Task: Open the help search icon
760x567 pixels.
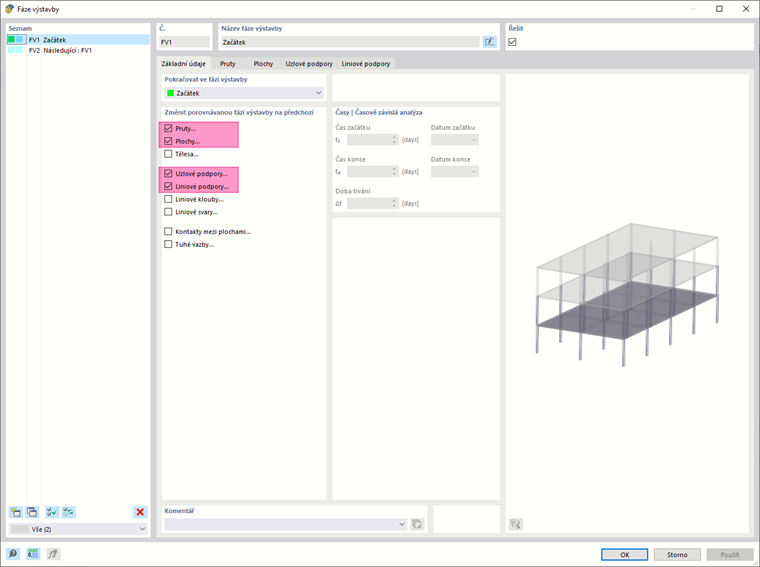Action: 13,554
